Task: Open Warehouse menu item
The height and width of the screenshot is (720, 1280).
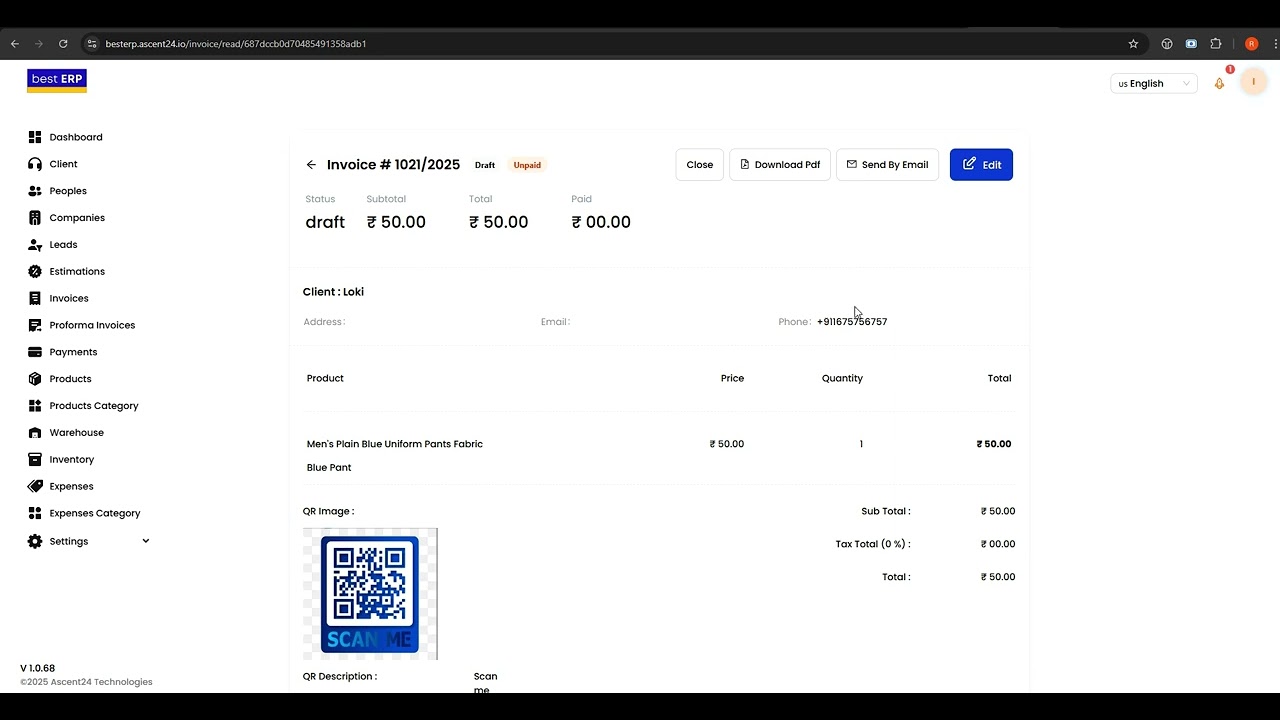Action: coord(77,433)
